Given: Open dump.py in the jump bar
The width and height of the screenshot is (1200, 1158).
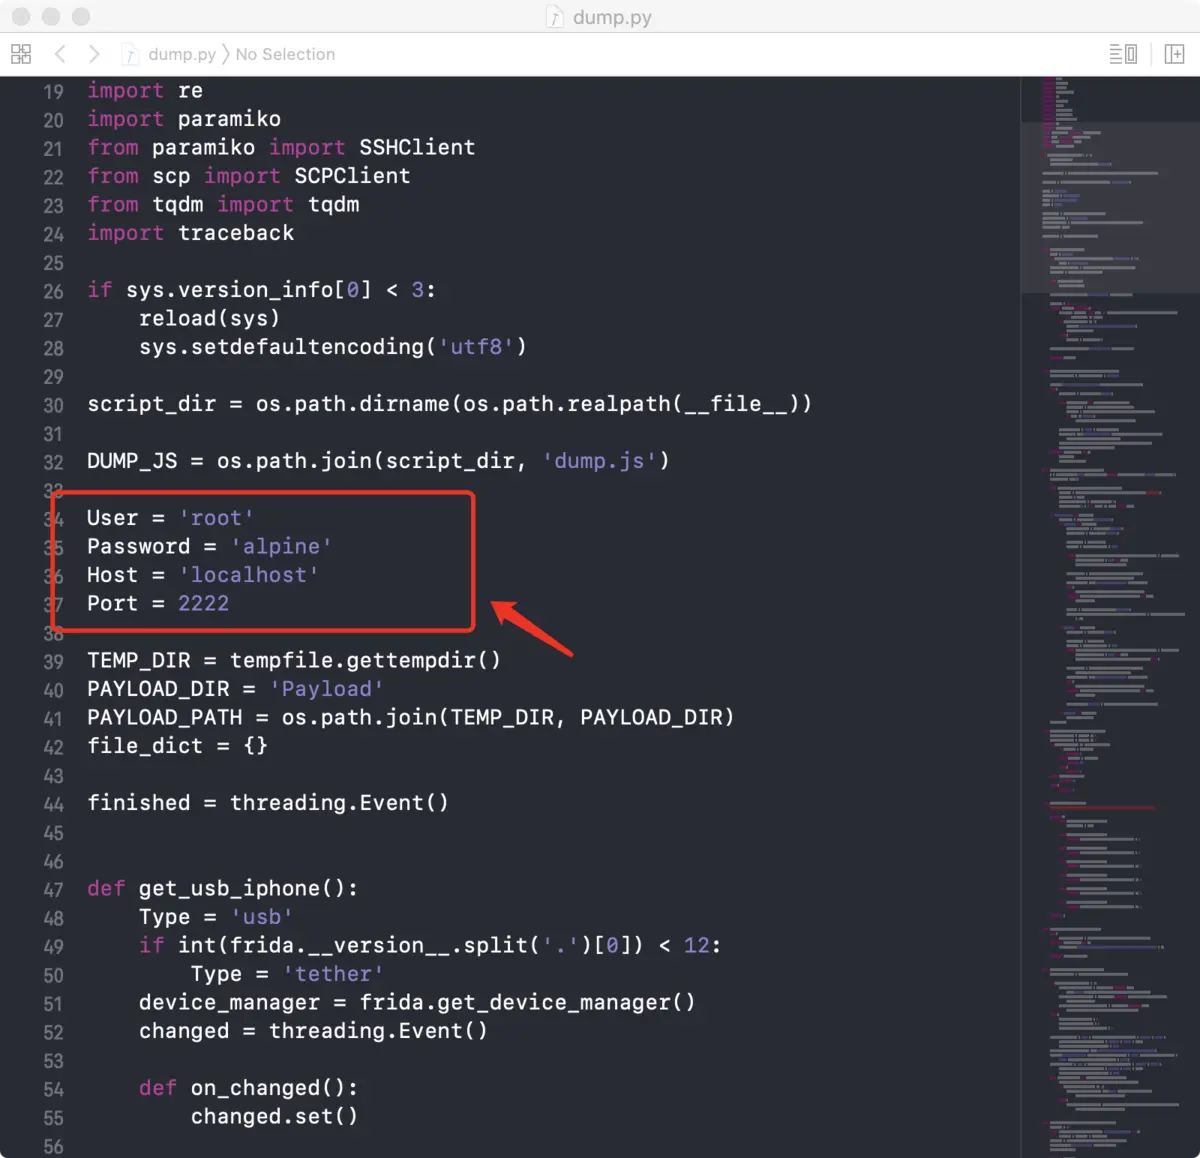Looking at the screenshot, I should (182, 54).
